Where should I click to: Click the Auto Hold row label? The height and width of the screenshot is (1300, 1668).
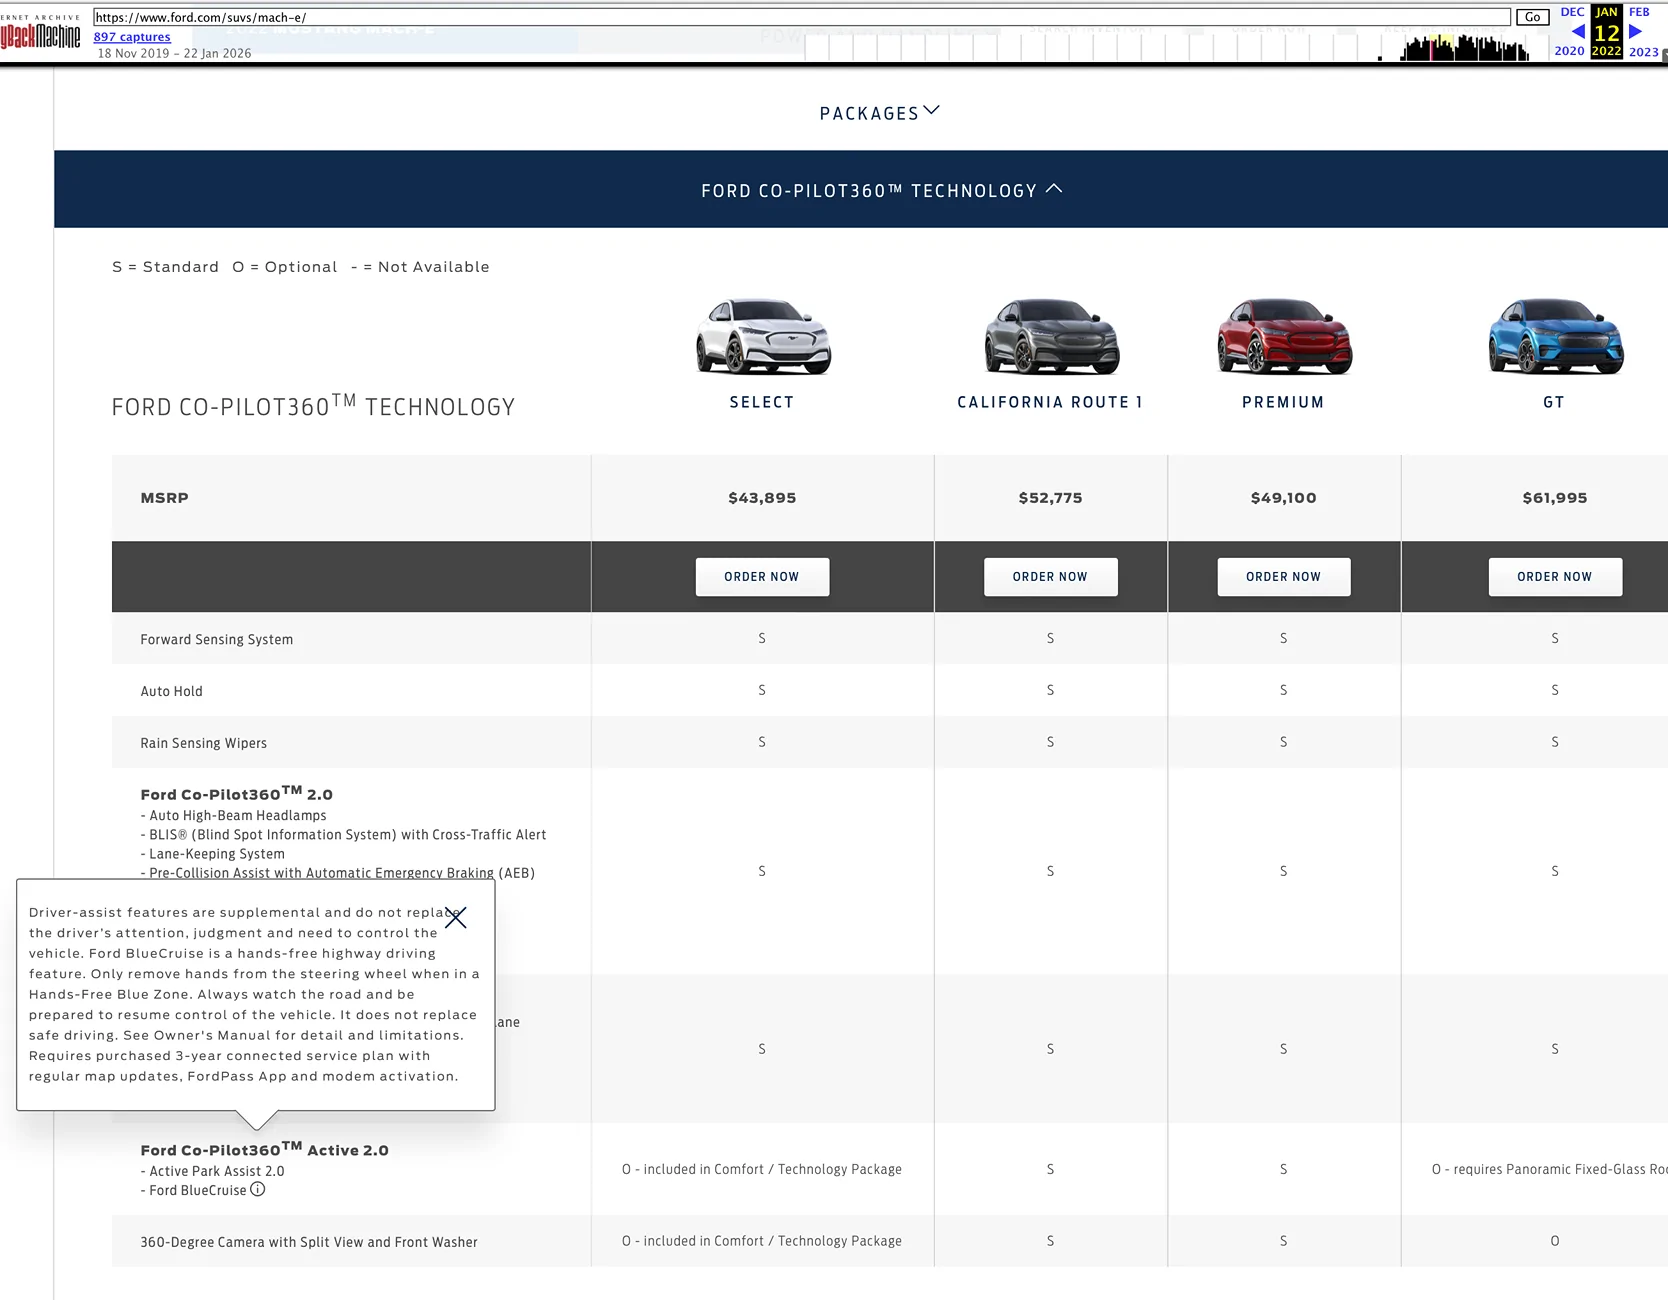[171, 691]
